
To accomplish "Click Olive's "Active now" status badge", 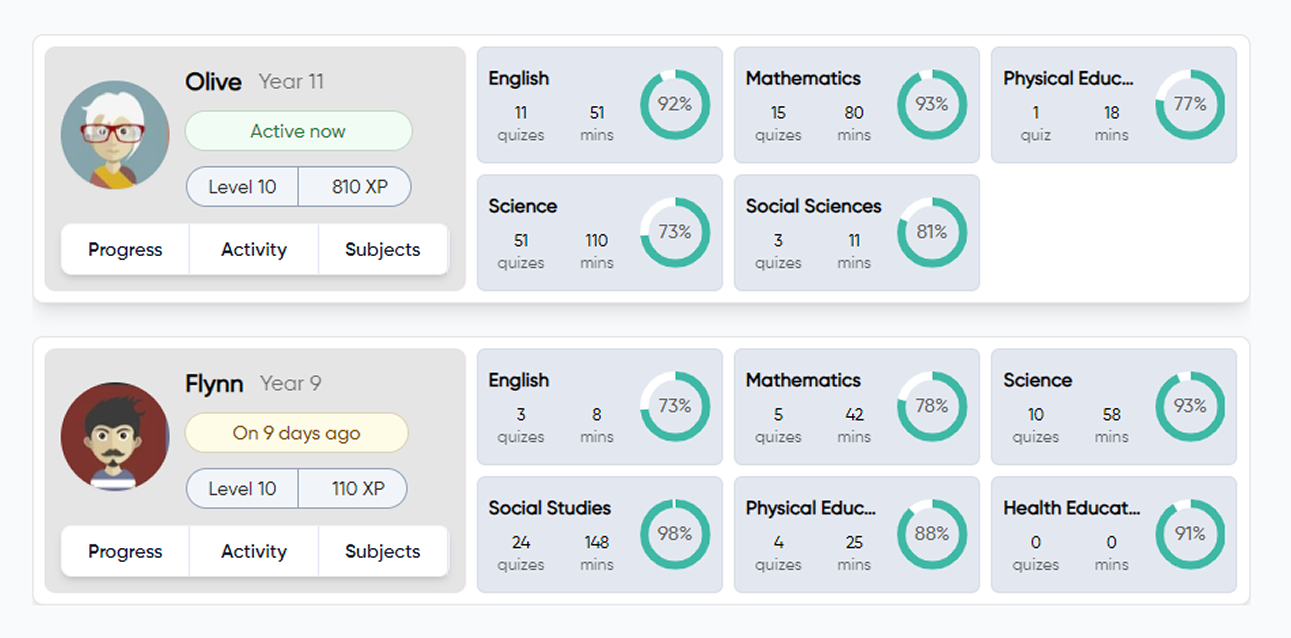I will coord(298,131).
